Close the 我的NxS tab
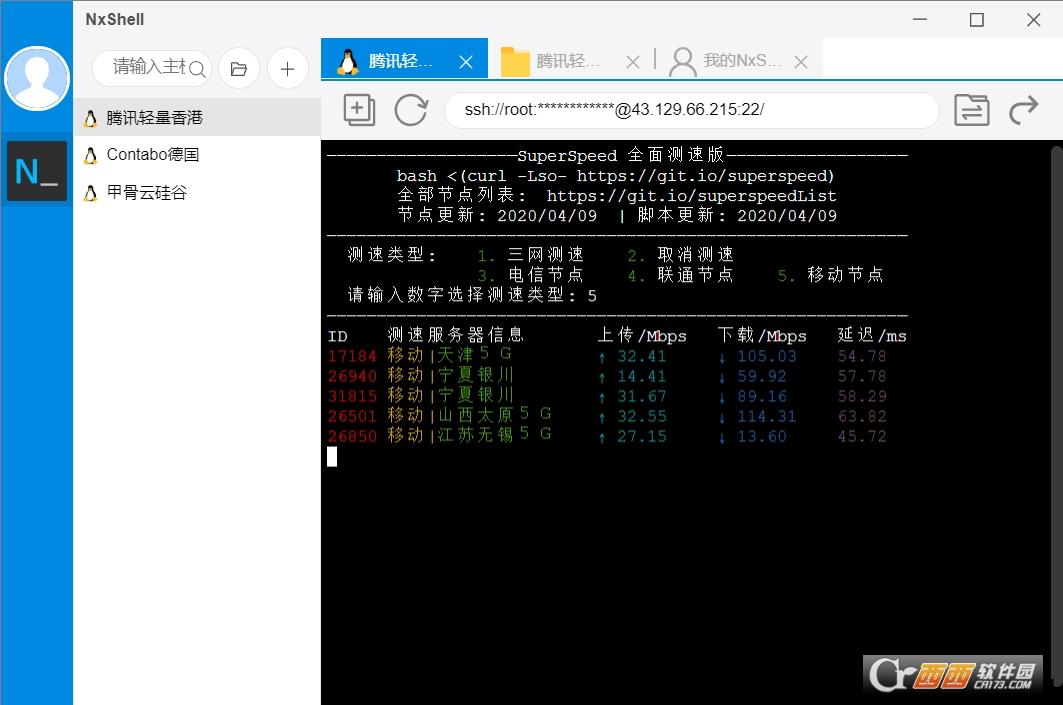 801,62
